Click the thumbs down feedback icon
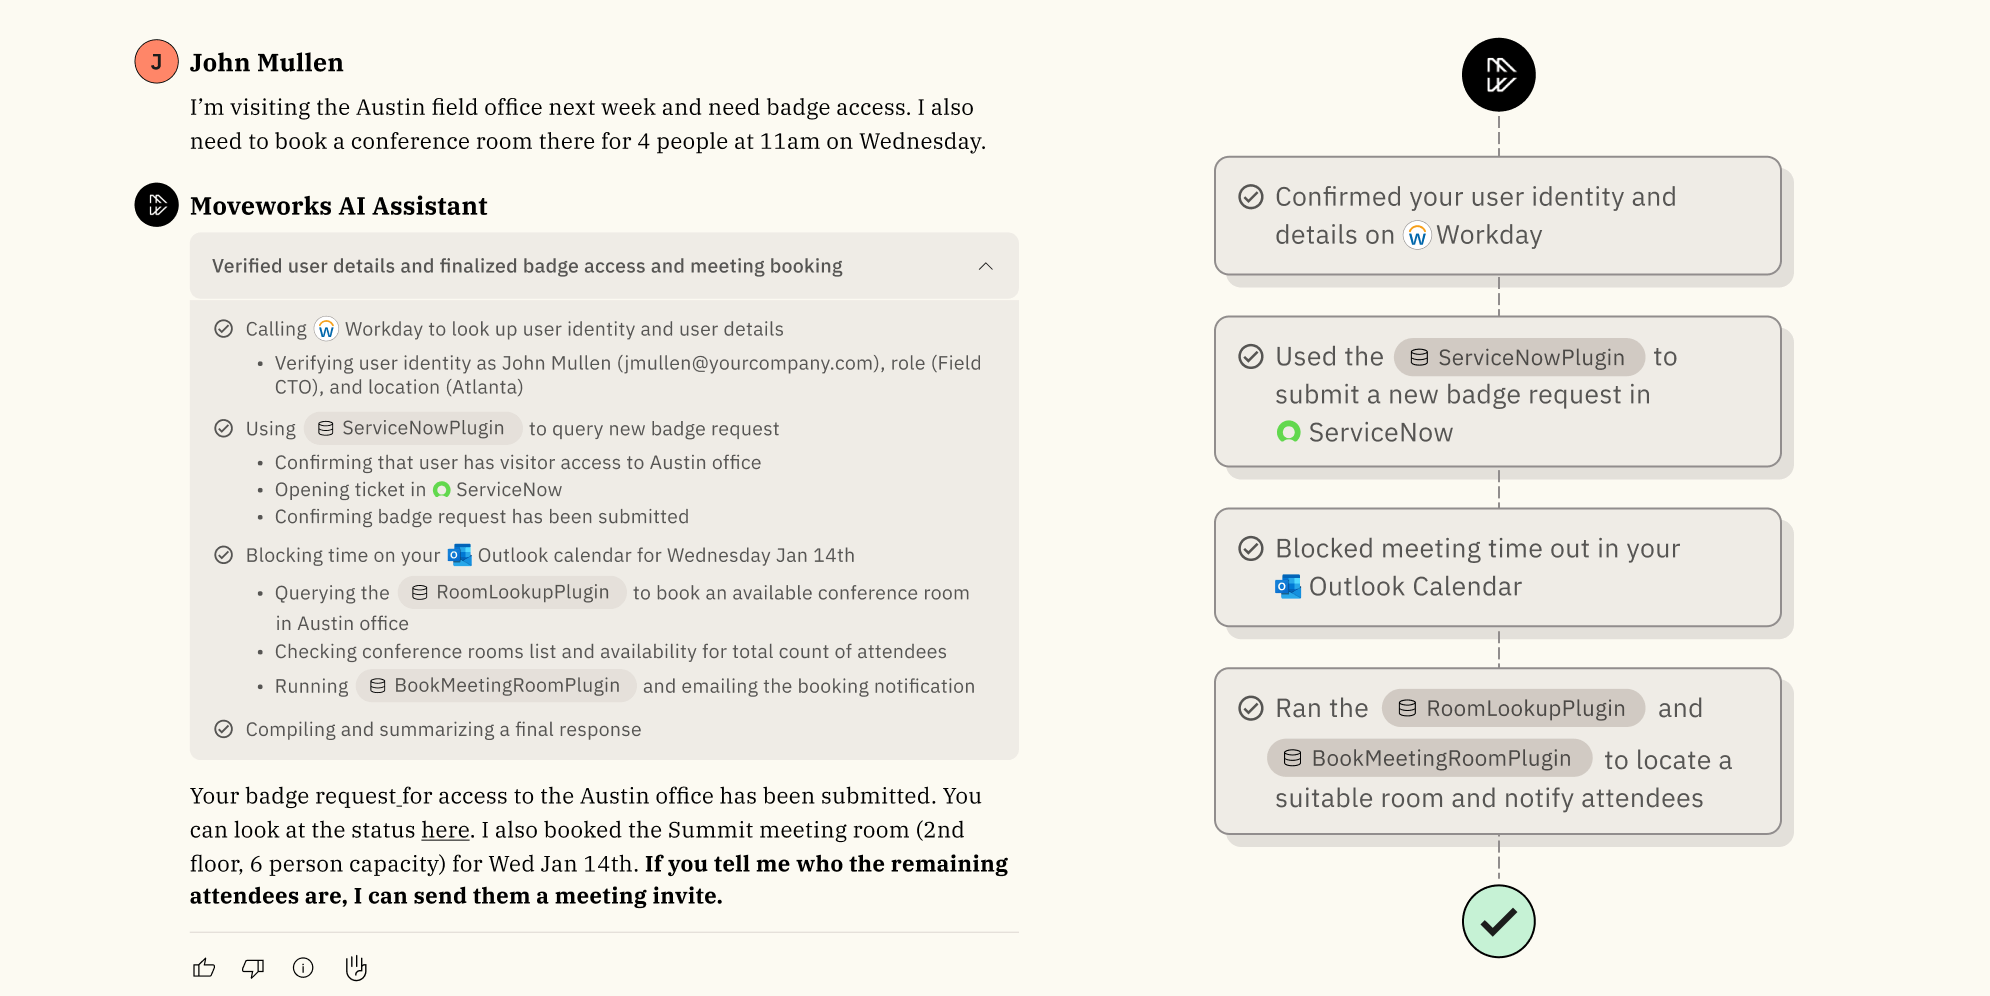The height and width of the screenshot is (996, 1990). (253, 968)
